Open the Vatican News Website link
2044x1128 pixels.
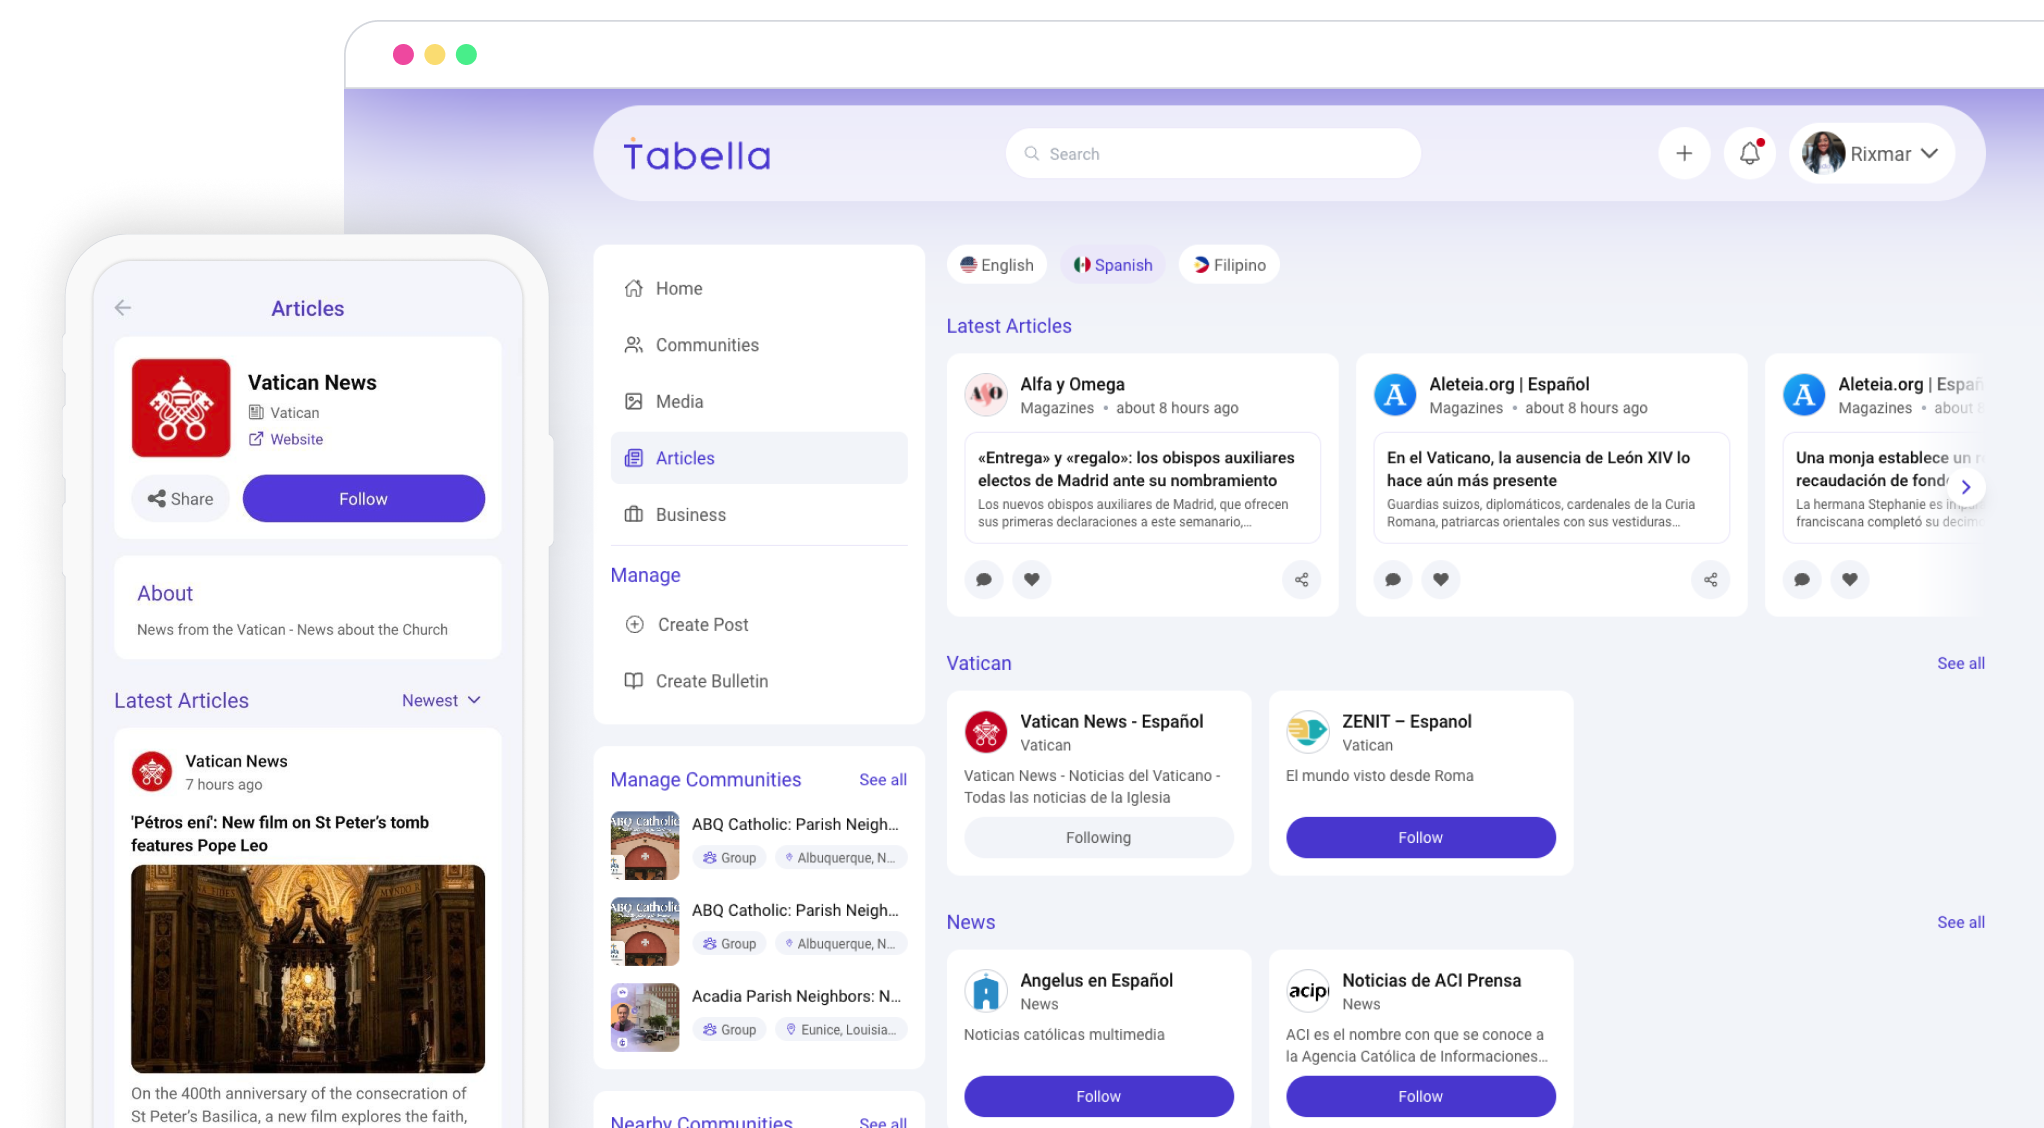pyautogui.click(x=286, y=439)
